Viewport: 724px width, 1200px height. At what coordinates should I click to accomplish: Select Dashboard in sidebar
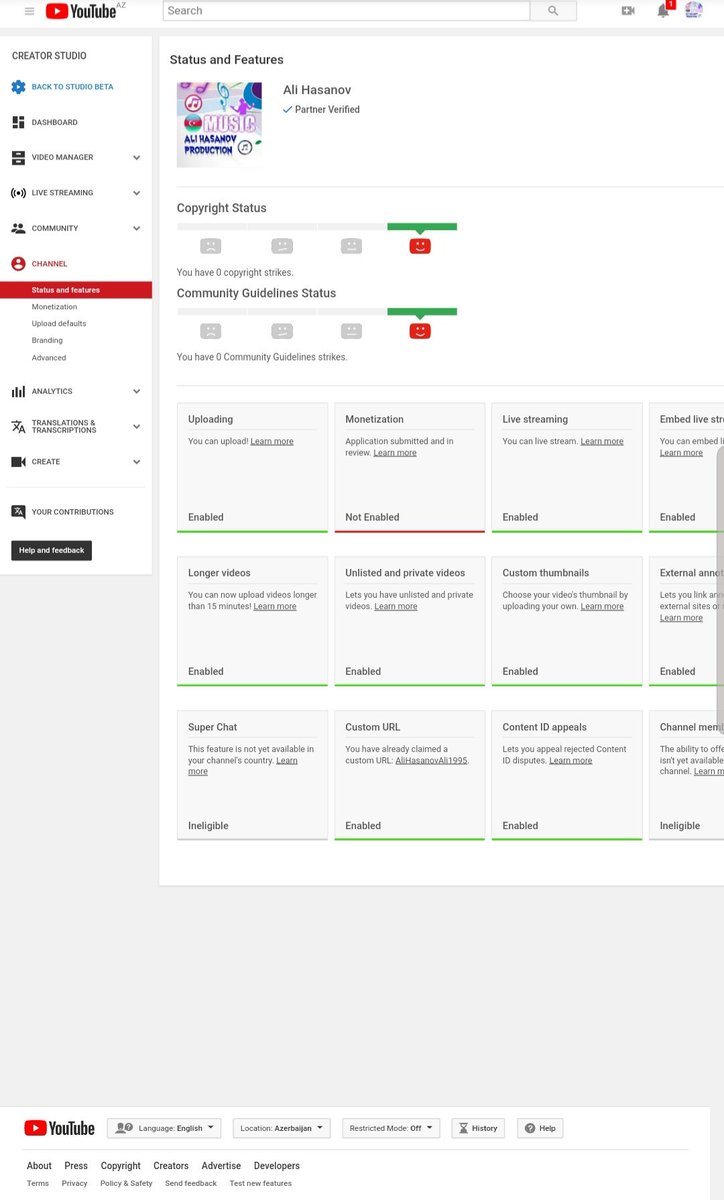tap(55, 122)
